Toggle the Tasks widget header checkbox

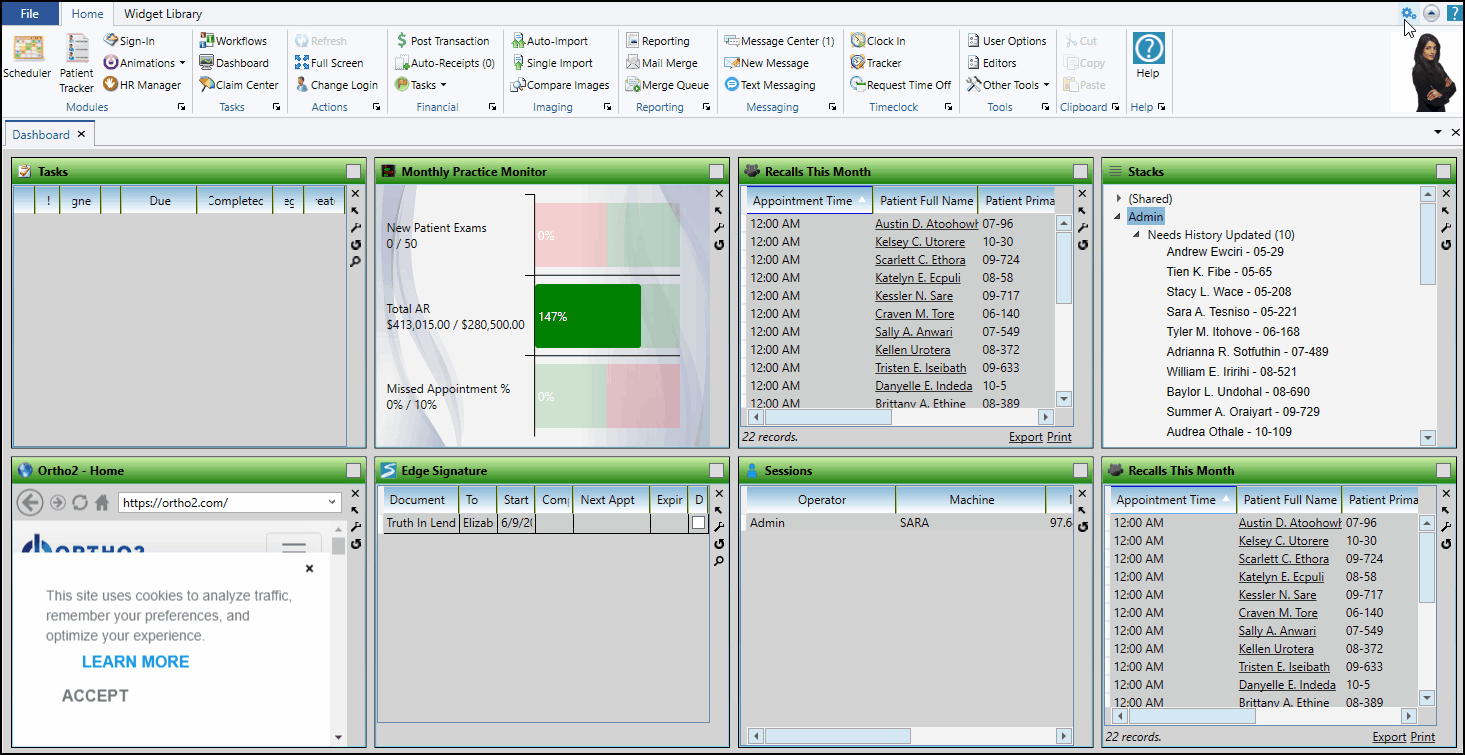point(353,172)
